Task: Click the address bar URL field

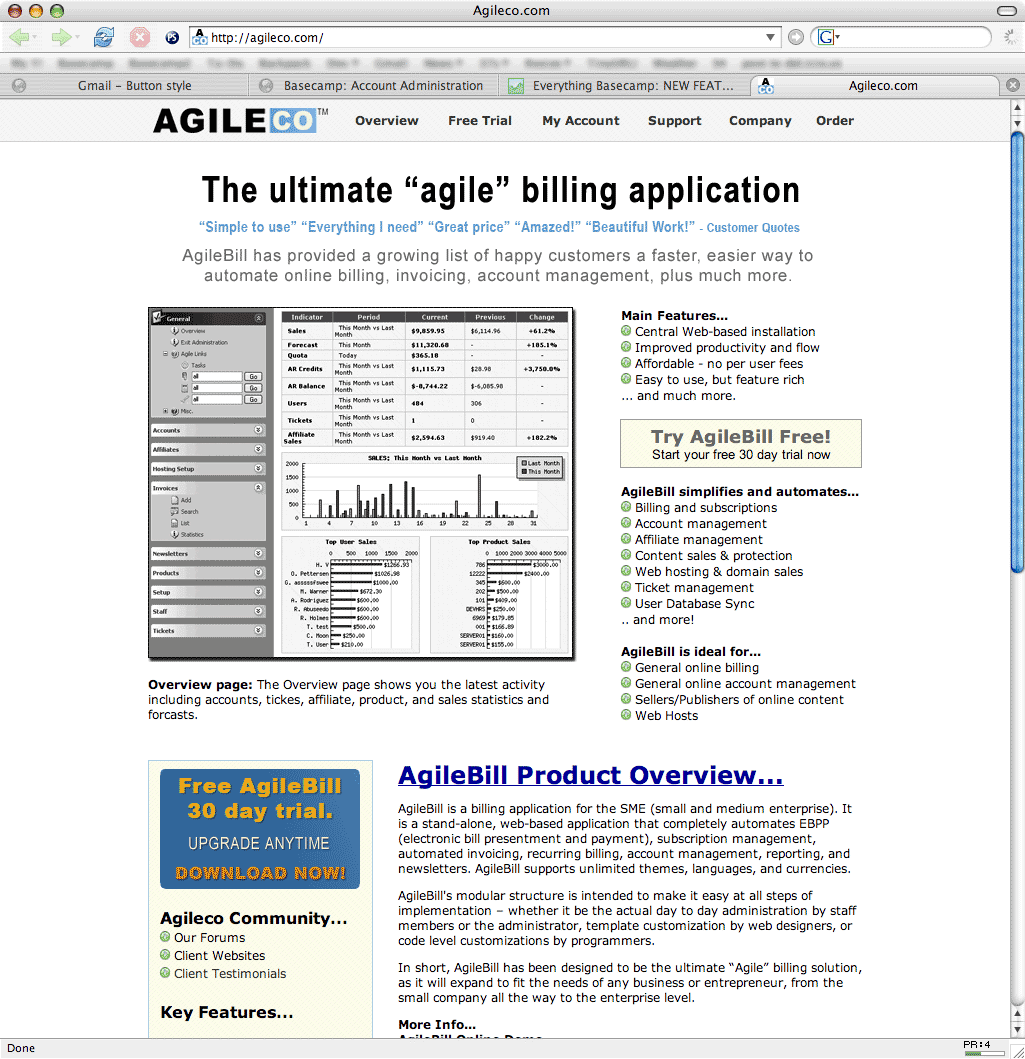Action: (486, 37)
